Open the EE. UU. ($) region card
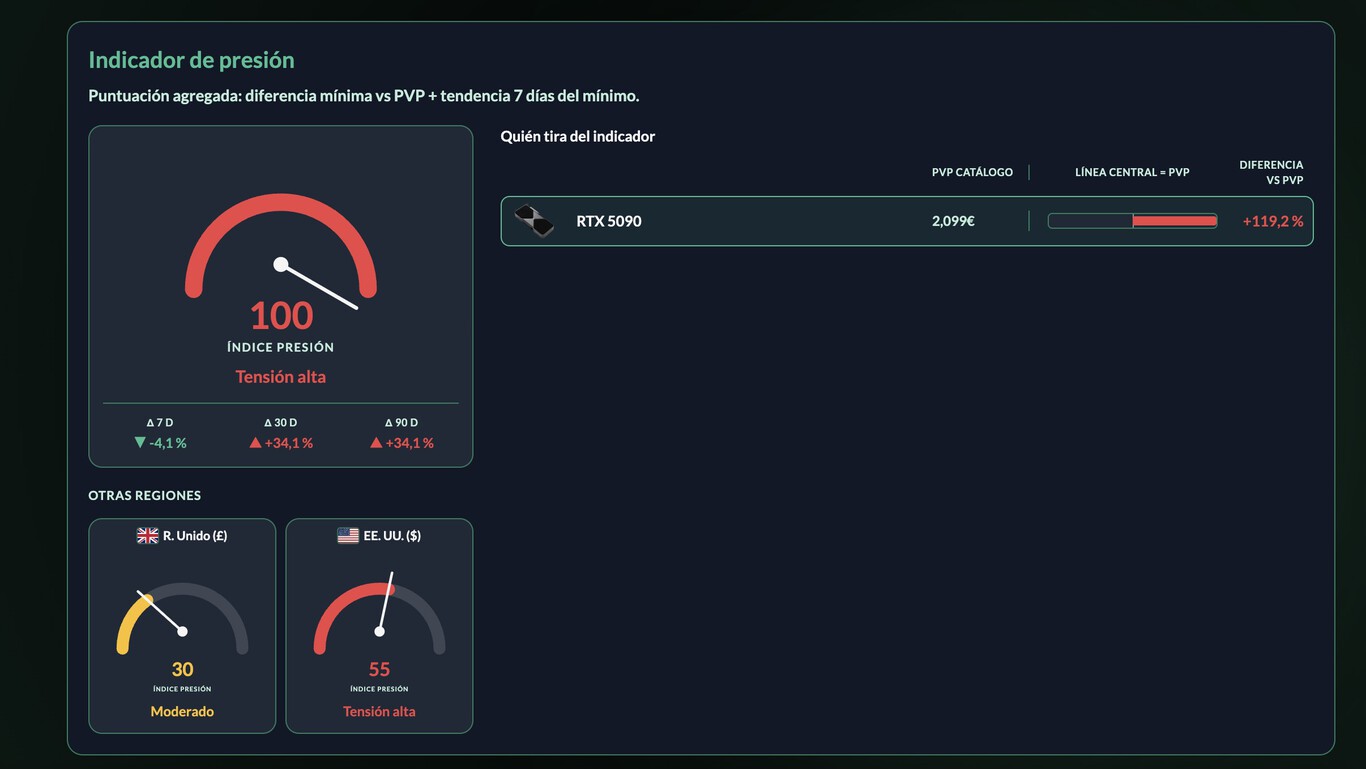 [x=379, y=626]
